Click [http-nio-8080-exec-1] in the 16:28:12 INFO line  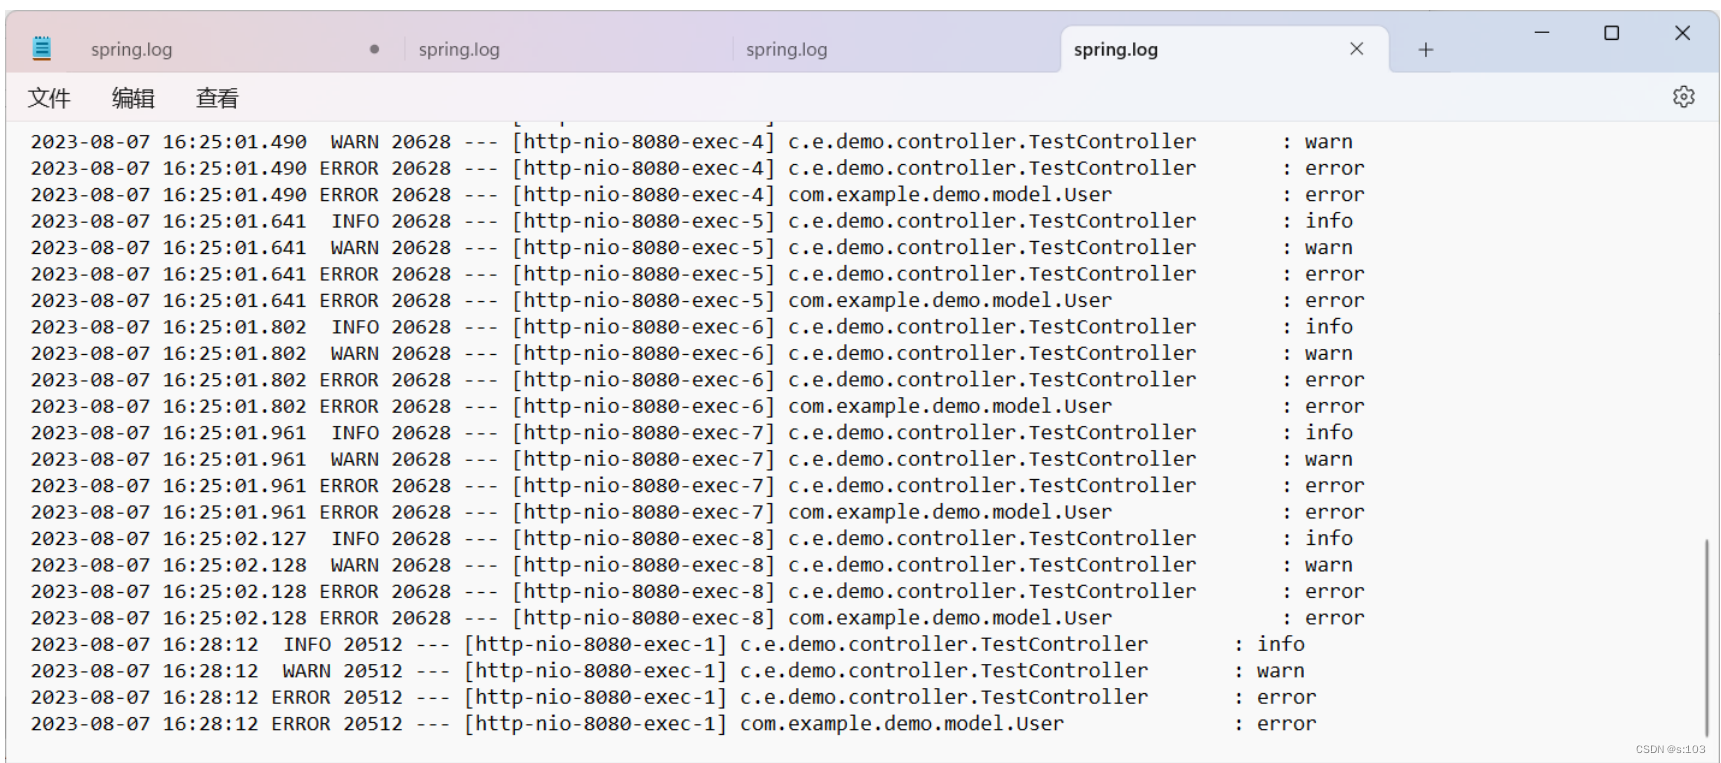(x=595, y=645)
